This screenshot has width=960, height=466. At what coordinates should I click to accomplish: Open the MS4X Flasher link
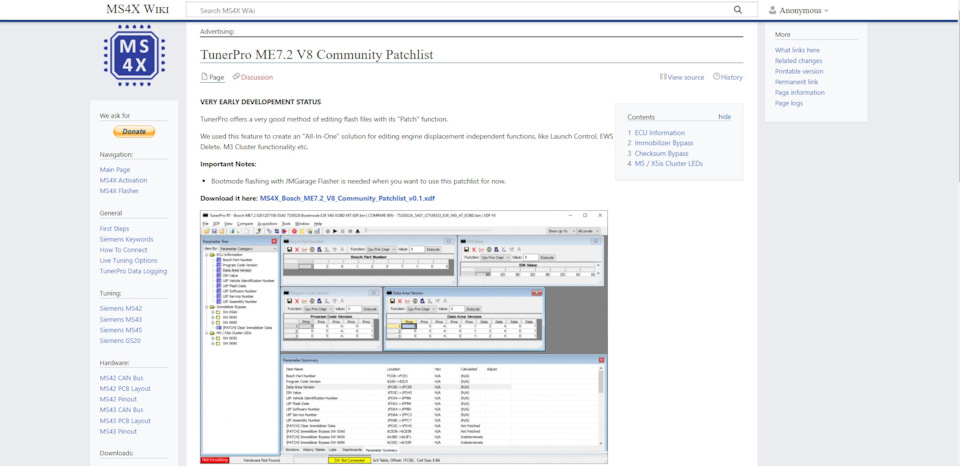(x=119, y=190)
